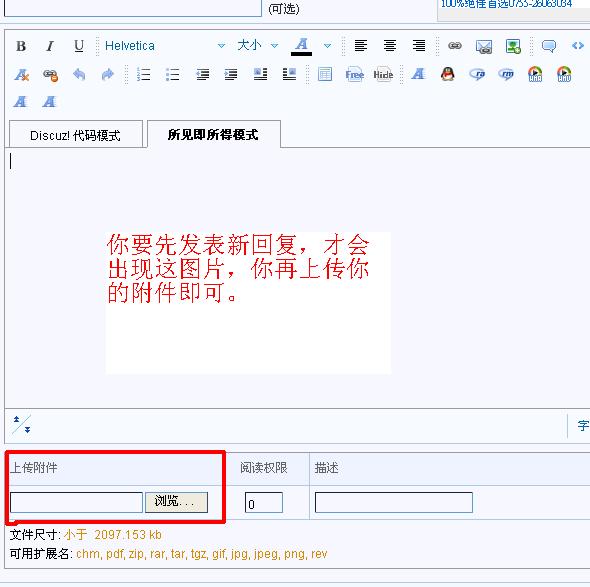Insert WMA audio media
Screen dimensions: 590x587
pyautogui.click(x=535, y=74)
